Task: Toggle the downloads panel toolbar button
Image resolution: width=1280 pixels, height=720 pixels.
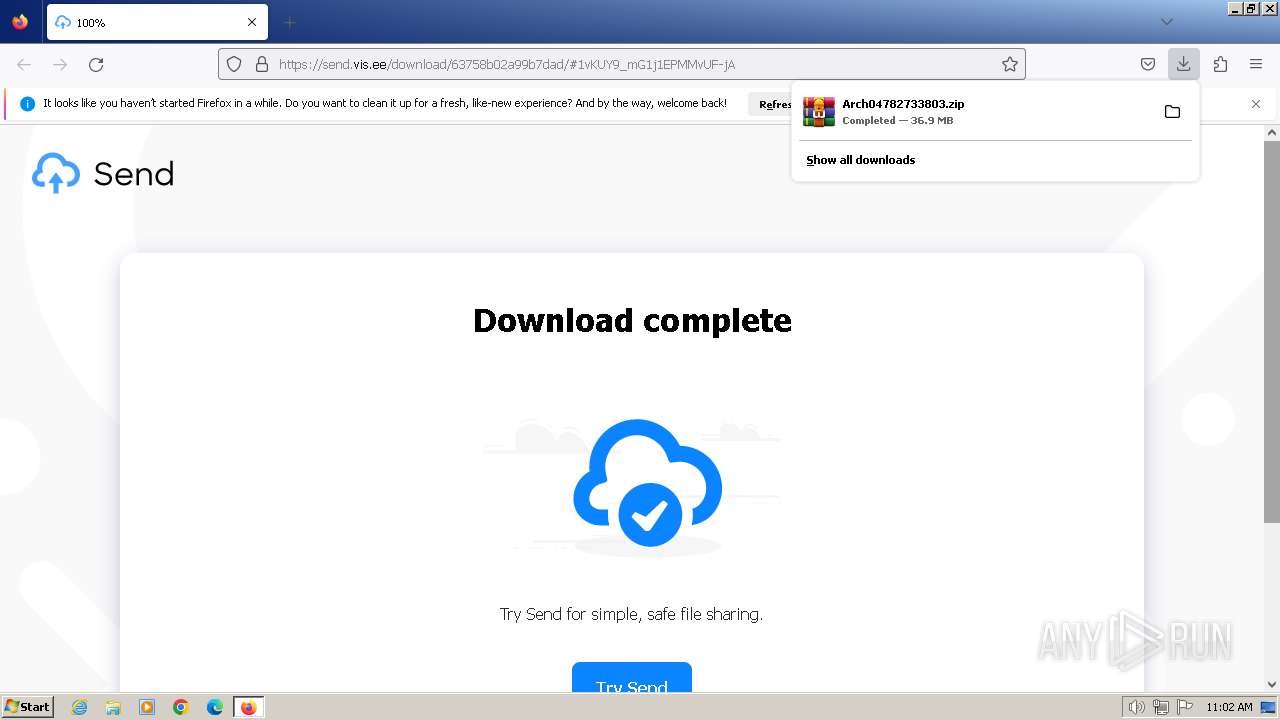Action: (1183, 64)
